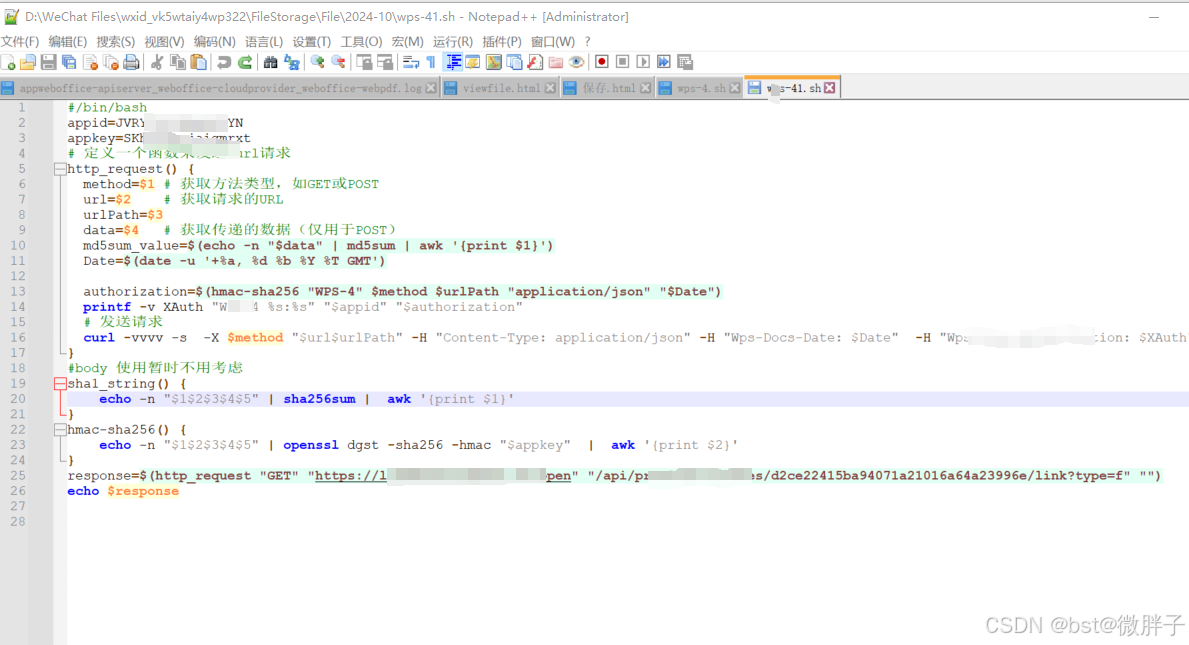Click the Close All files icon
Screen dimensions: 1189x645
pos(111,62)
